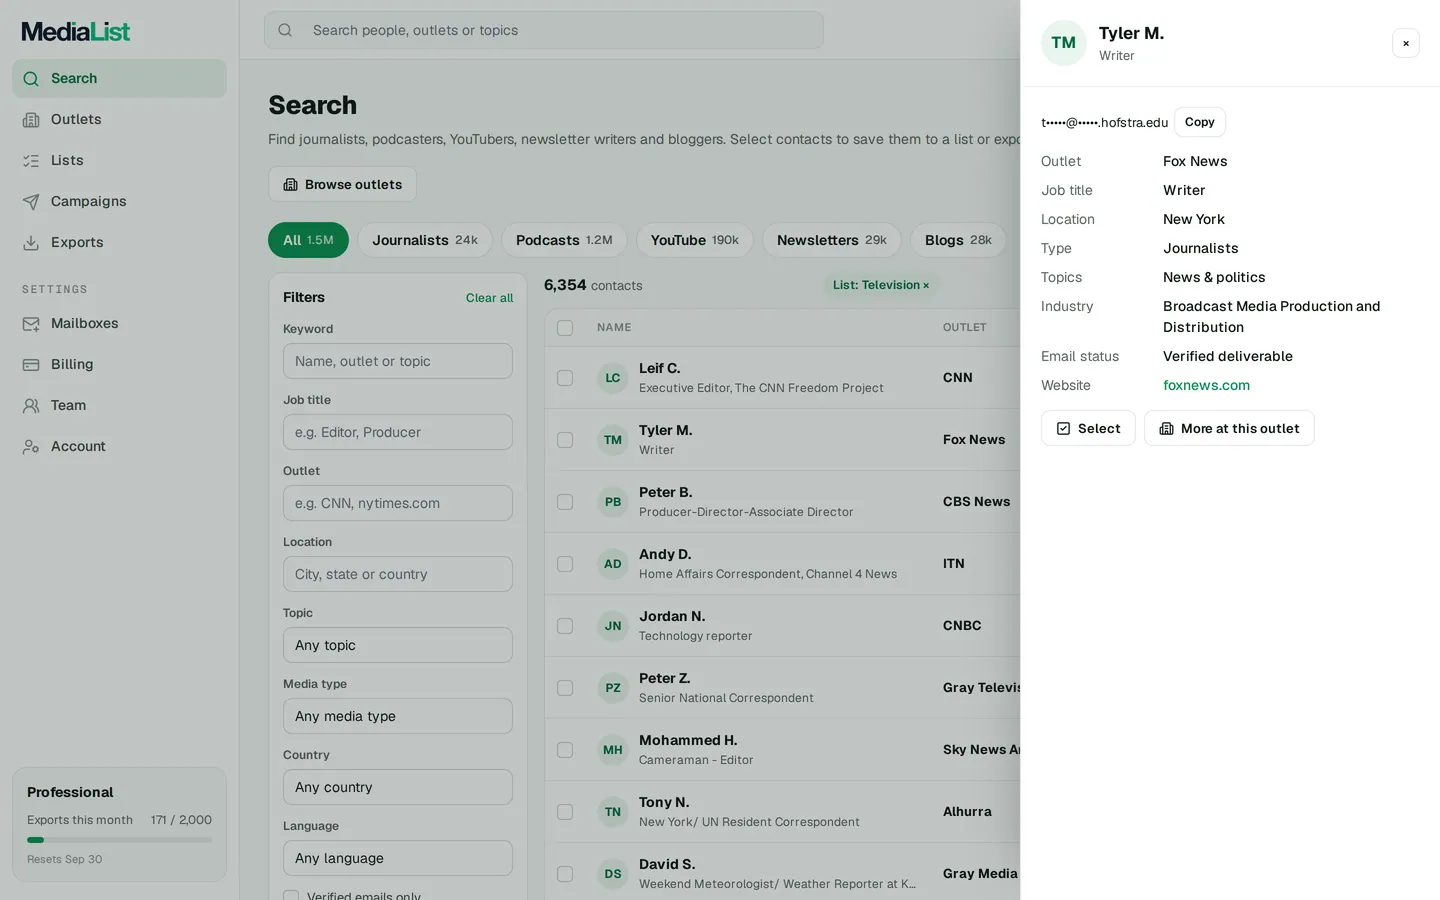
Task: Open the Team people icon
Action: tap(31, 405)
